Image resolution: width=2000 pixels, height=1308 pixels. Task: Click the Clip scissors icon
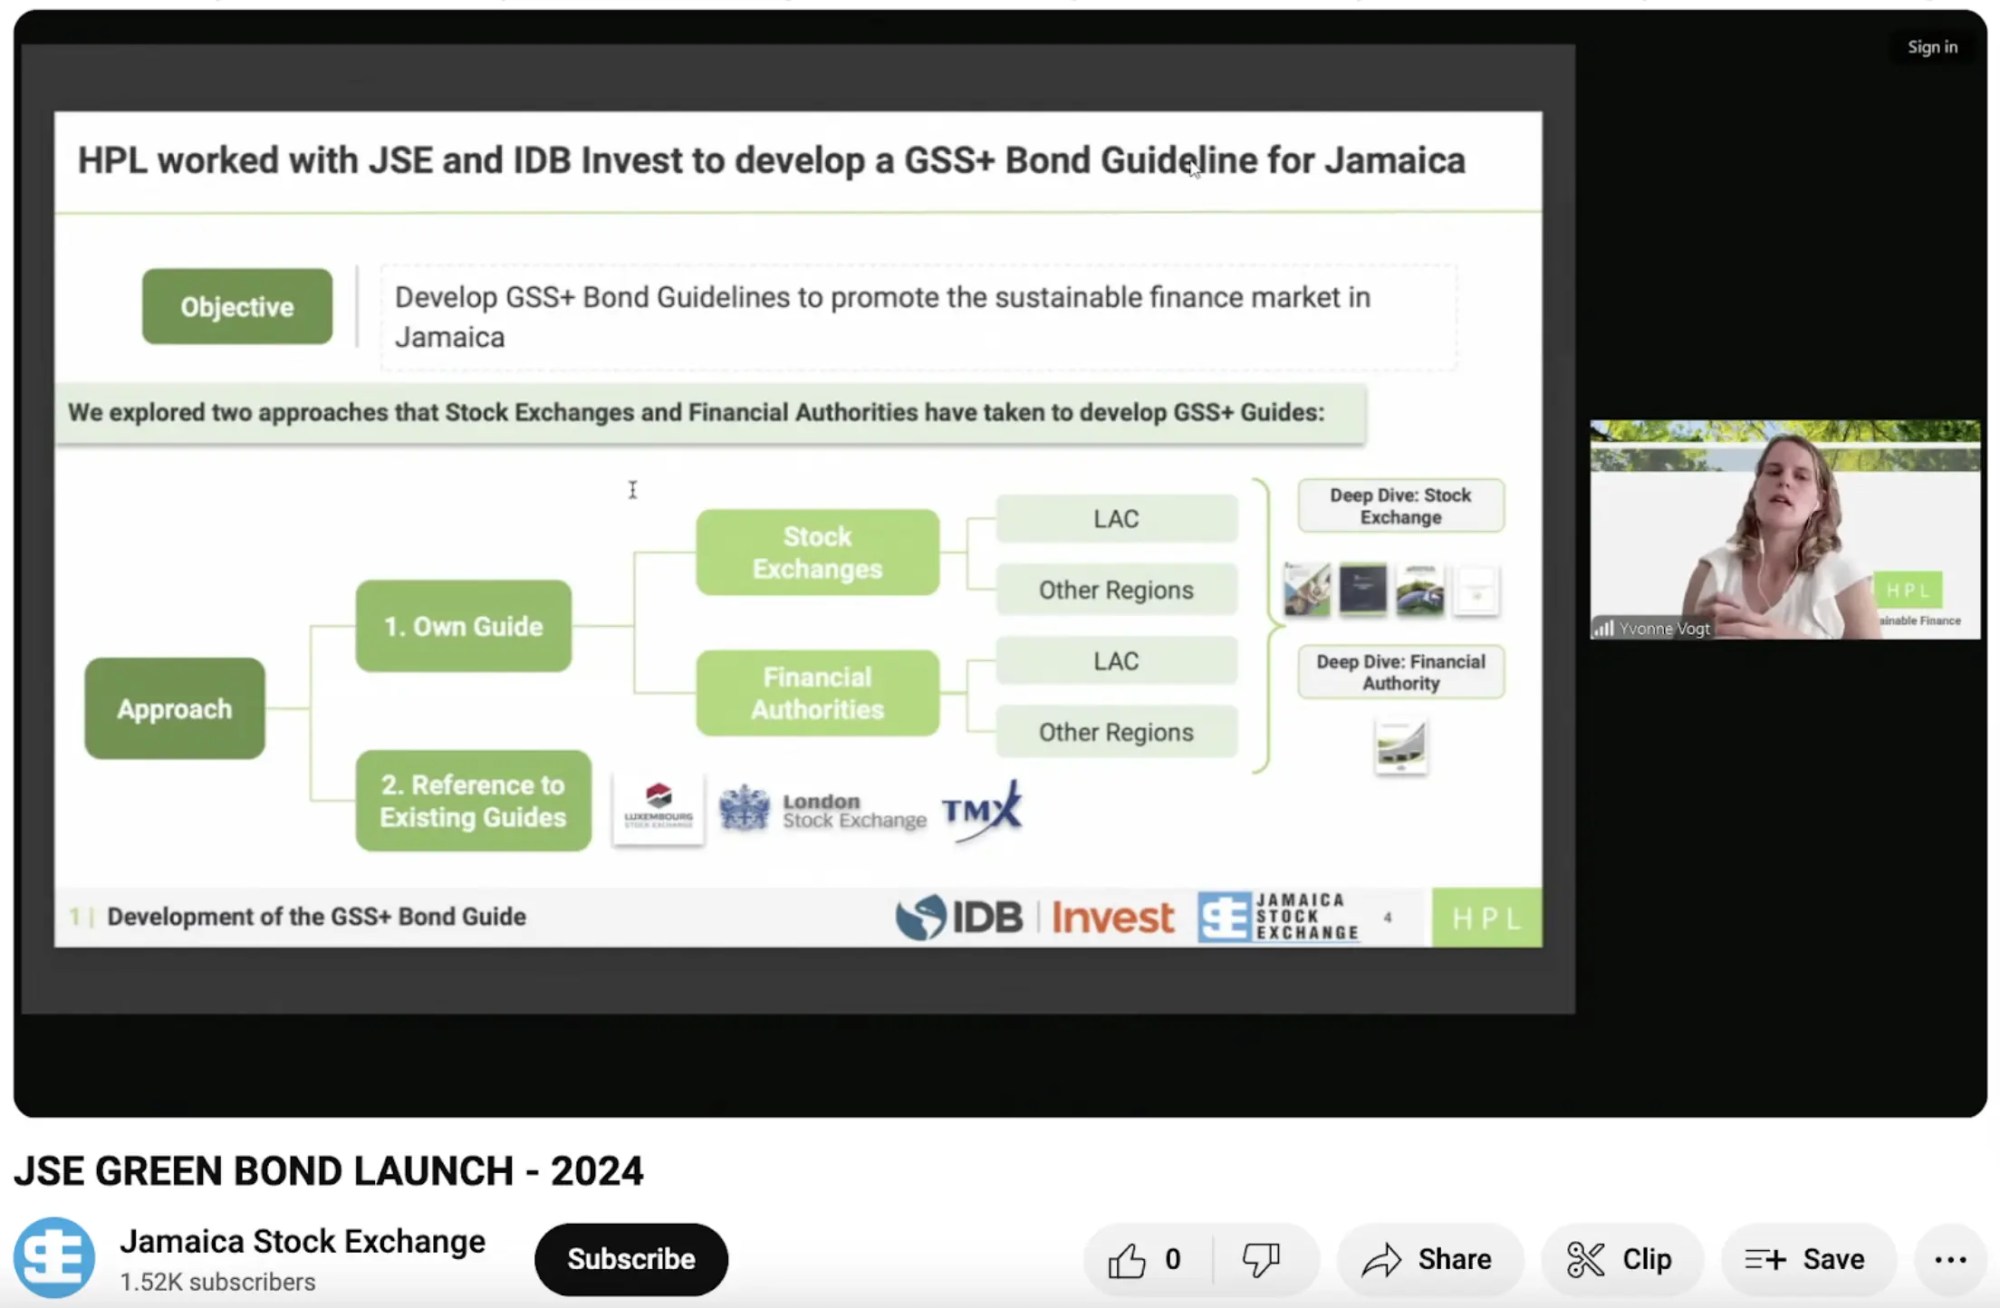tap(1586, 1260)
